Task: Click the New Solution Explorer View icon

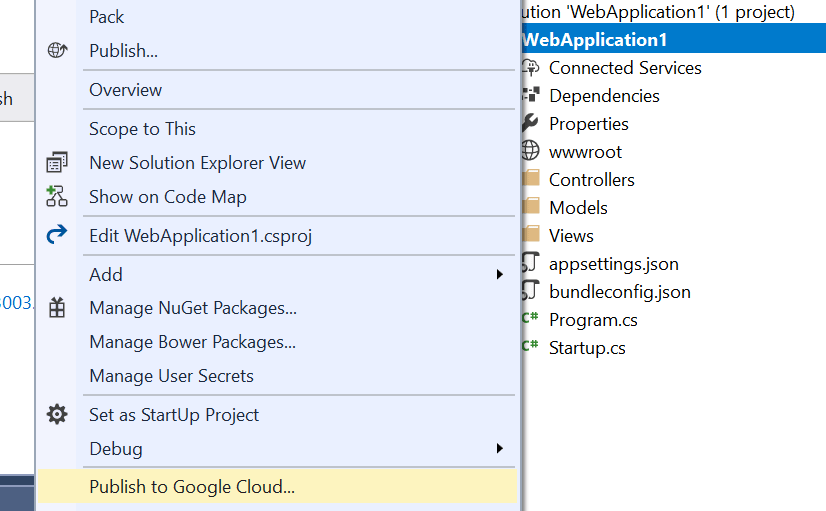Action: 57,162
